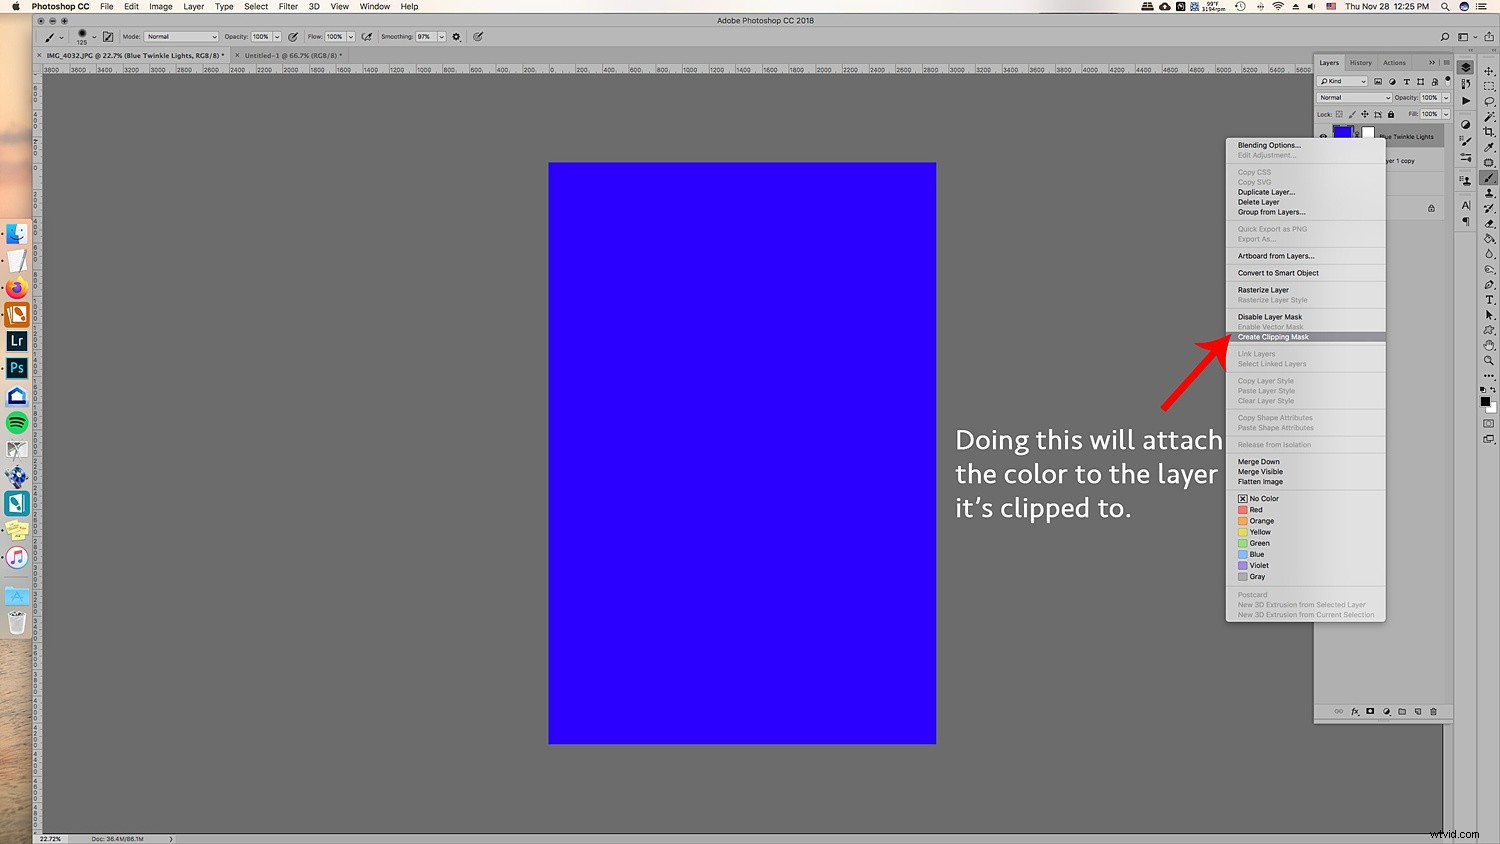Open smoothing options gear icon
This screenshot has height=844, width=1500.
457,37
